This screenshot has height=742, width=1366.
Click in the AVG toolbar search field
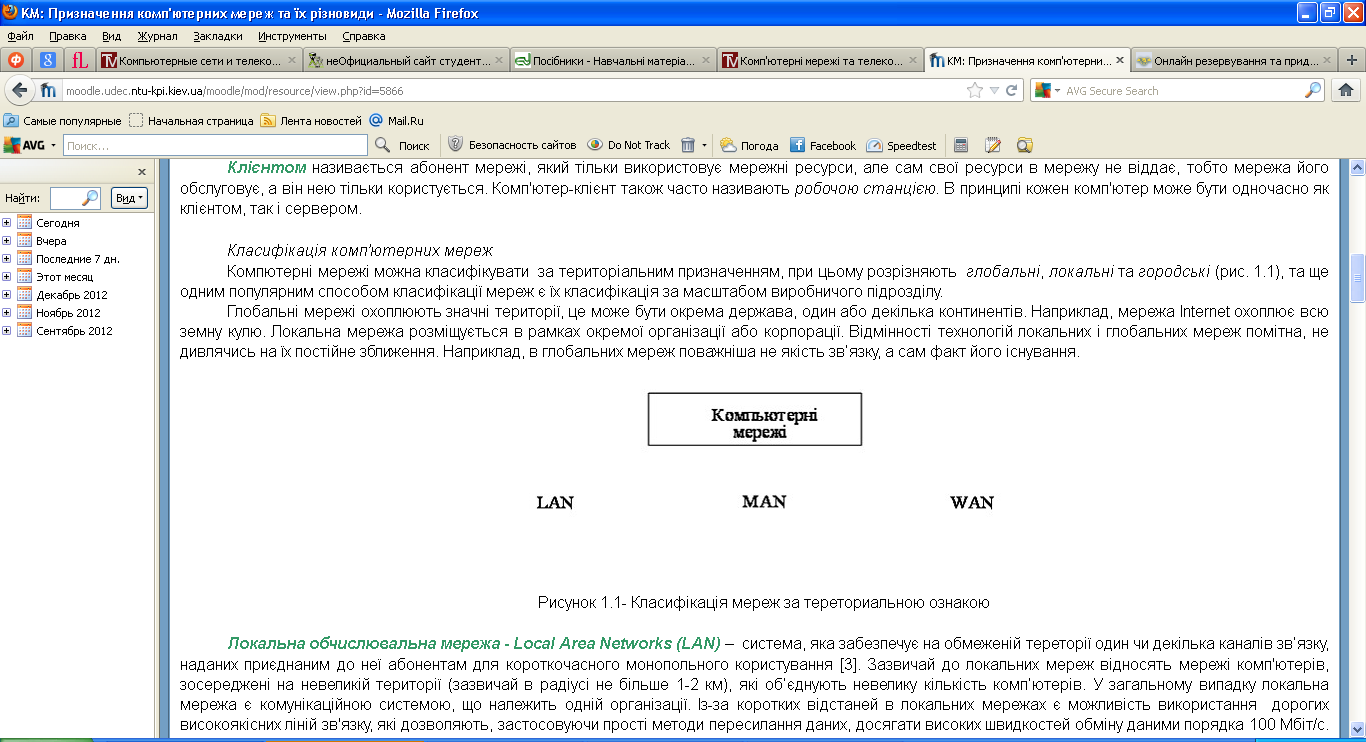(215, 145)
